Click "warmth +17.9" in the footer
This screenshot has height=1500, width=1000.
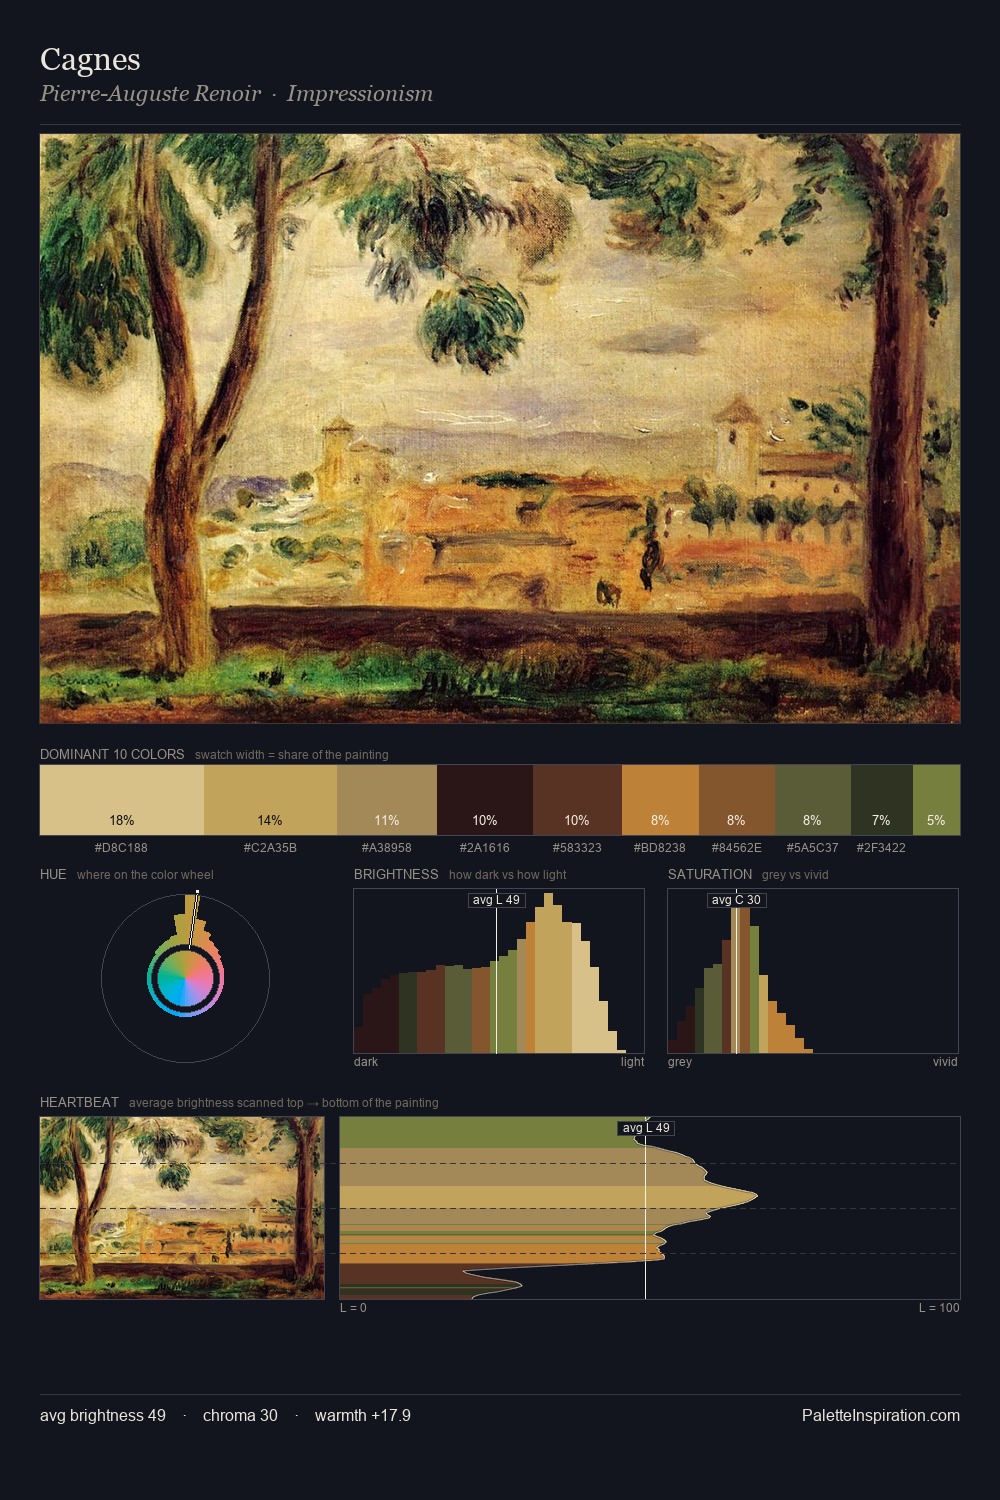(x=363, y=1415)
